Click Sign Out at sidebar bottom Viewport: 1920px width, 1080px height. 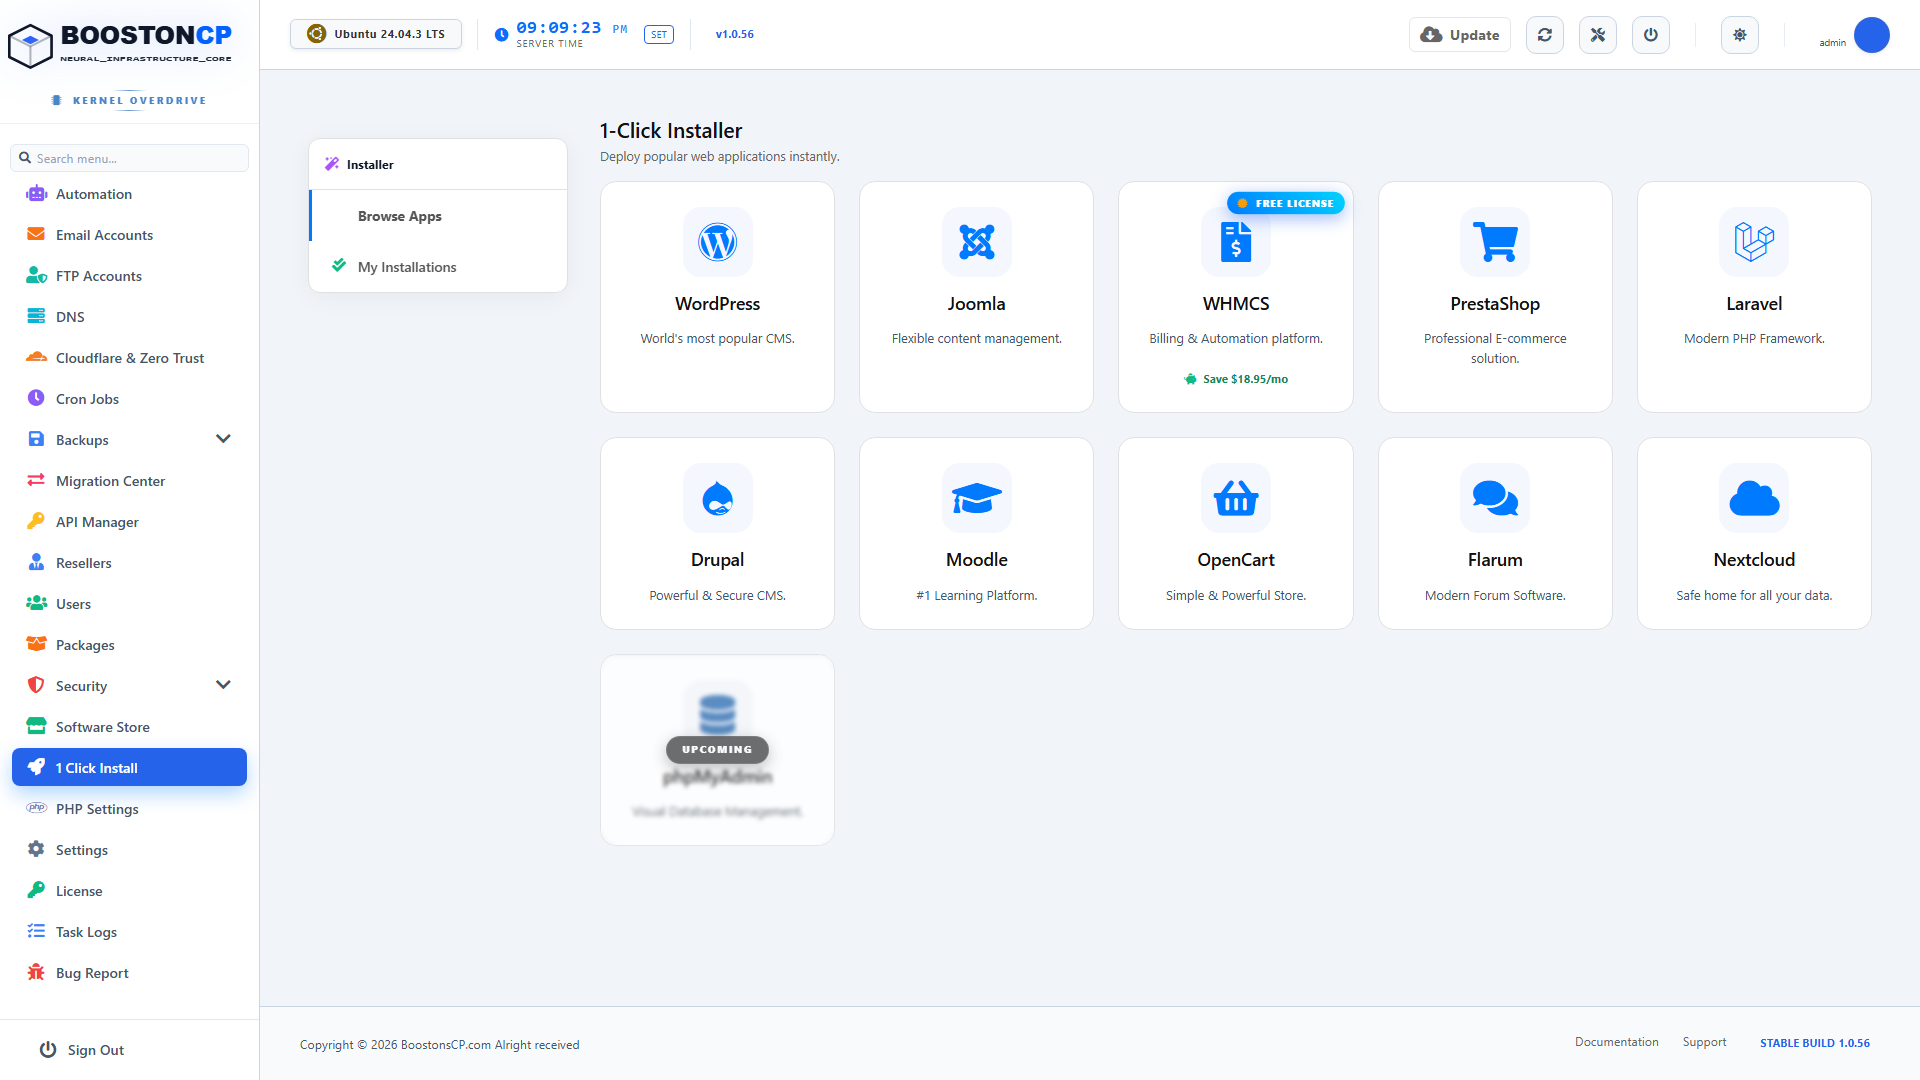(82, 1050)
